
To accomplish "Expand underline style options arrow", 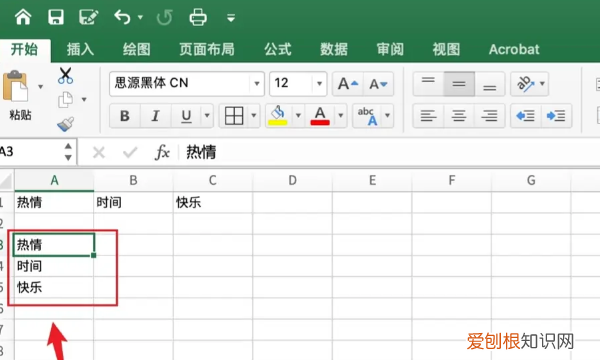I will point(207,116).
